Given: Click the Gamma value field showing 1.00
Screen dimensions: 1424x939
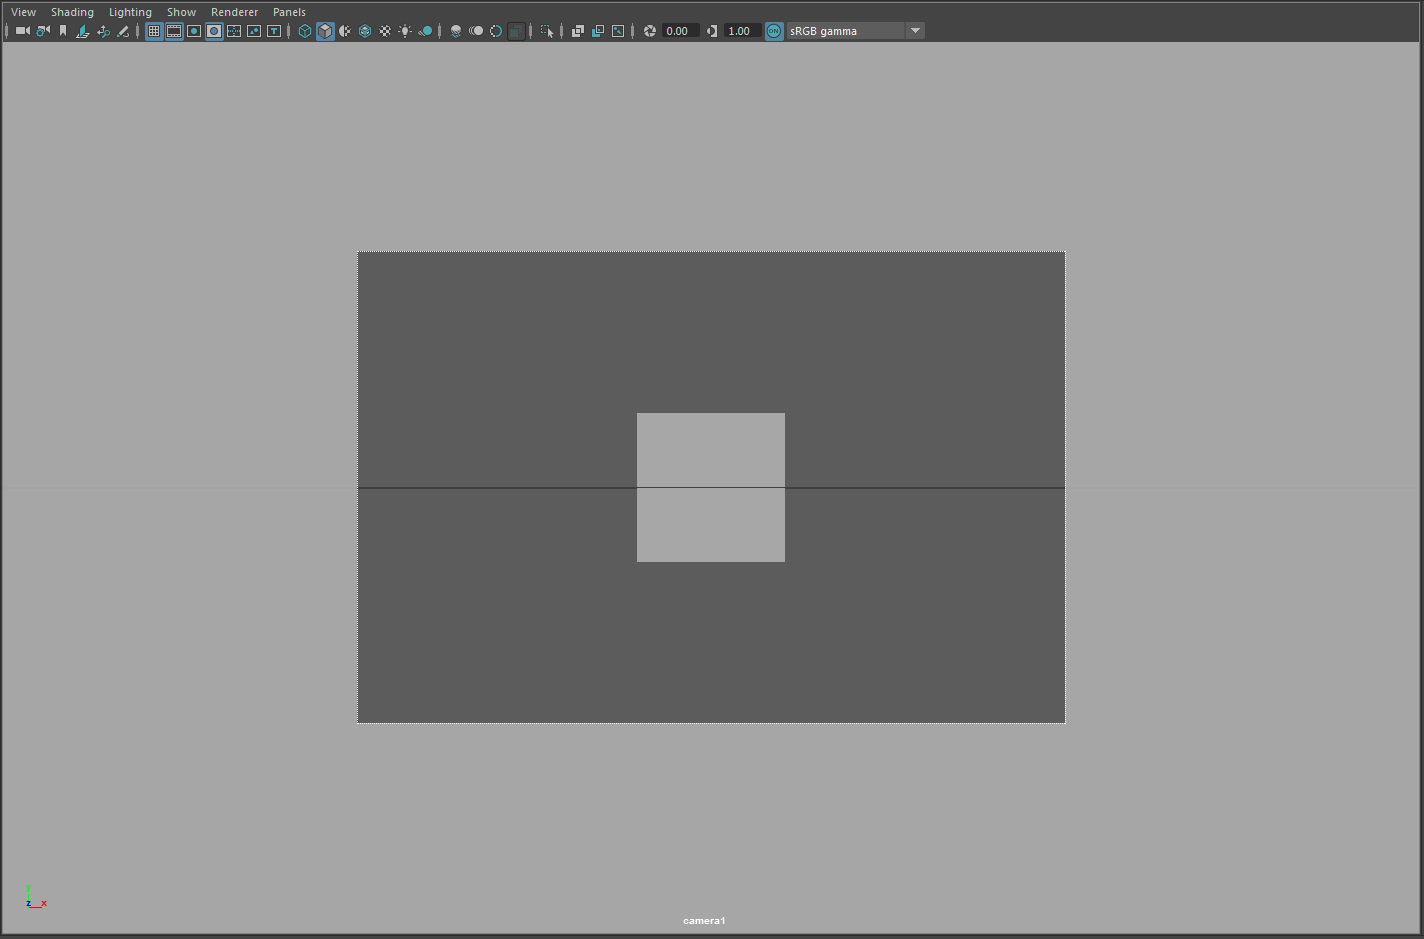Looking at the screenshot, I should [x=740, y=31].
